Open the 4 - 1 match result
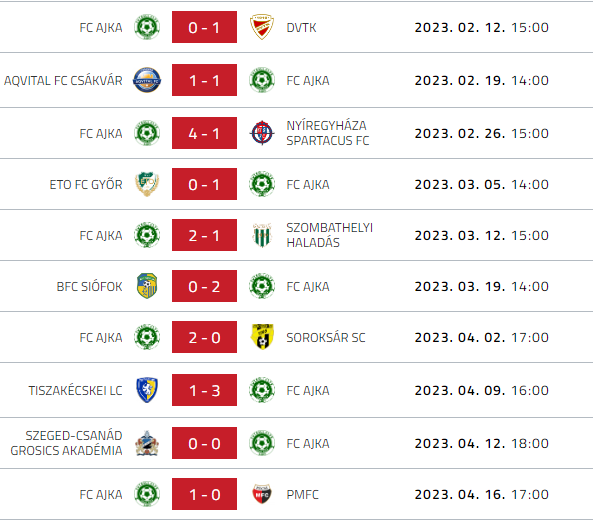This screenshot has width=593, height=520. [x=204, y=133]
